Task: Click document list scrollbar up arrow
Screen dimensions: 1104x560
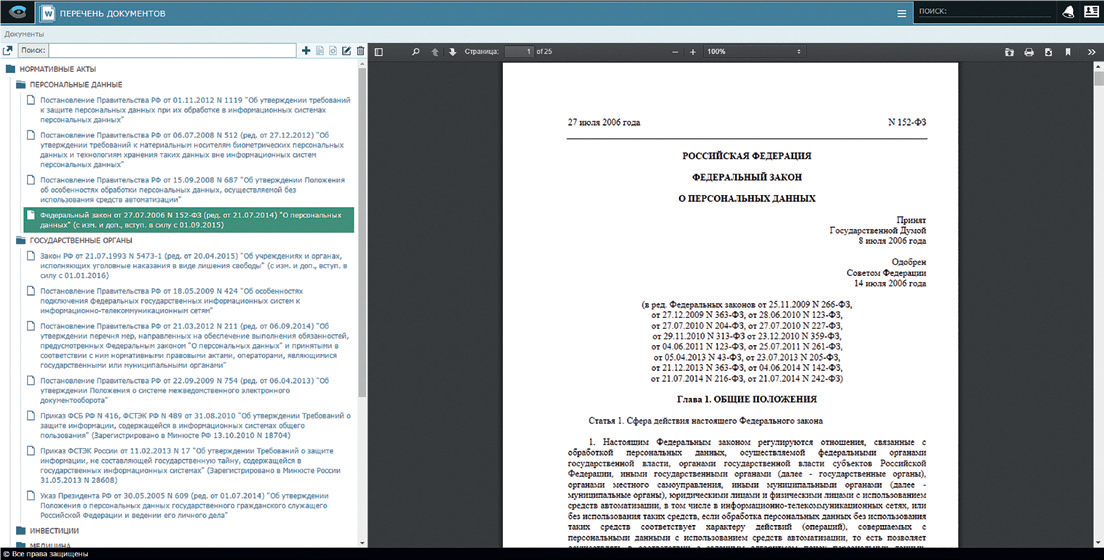Action: (x=363, y=63)
